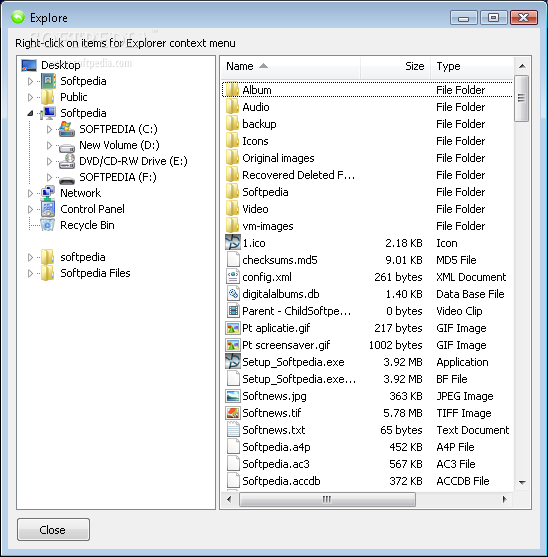Click the vertical scrollbar down arrow
Viewport: 548px width, 557px height.
pos(522,482)
